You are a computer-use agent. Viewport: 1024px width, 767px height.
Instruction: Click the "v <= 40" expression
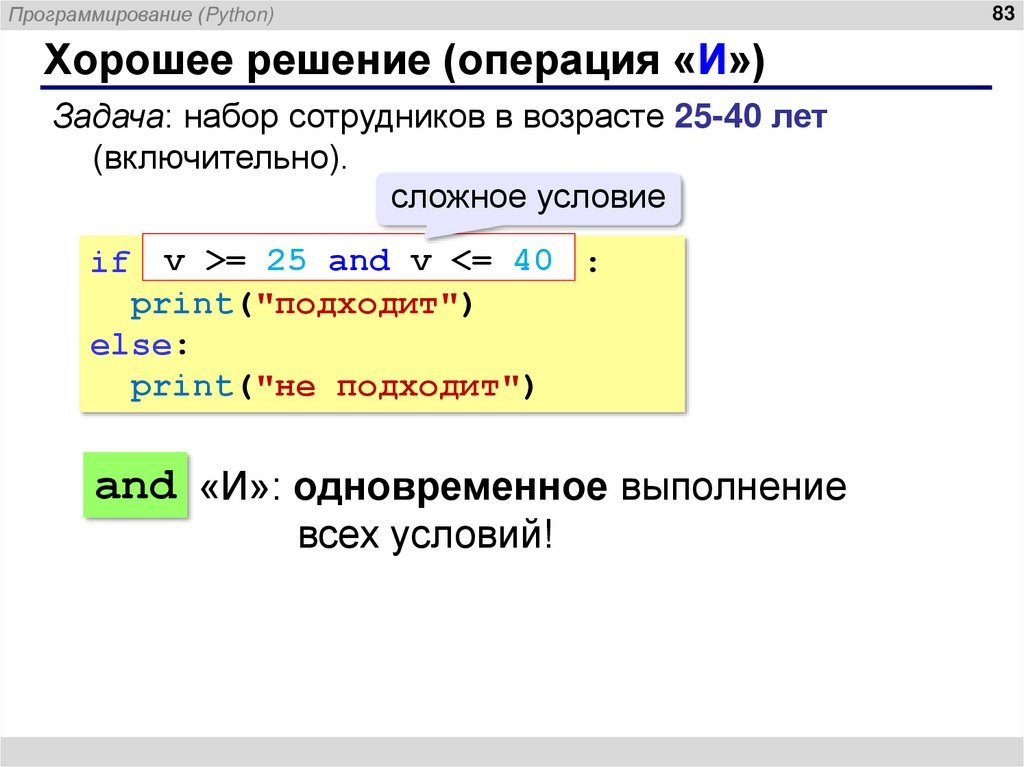[480, 259]
